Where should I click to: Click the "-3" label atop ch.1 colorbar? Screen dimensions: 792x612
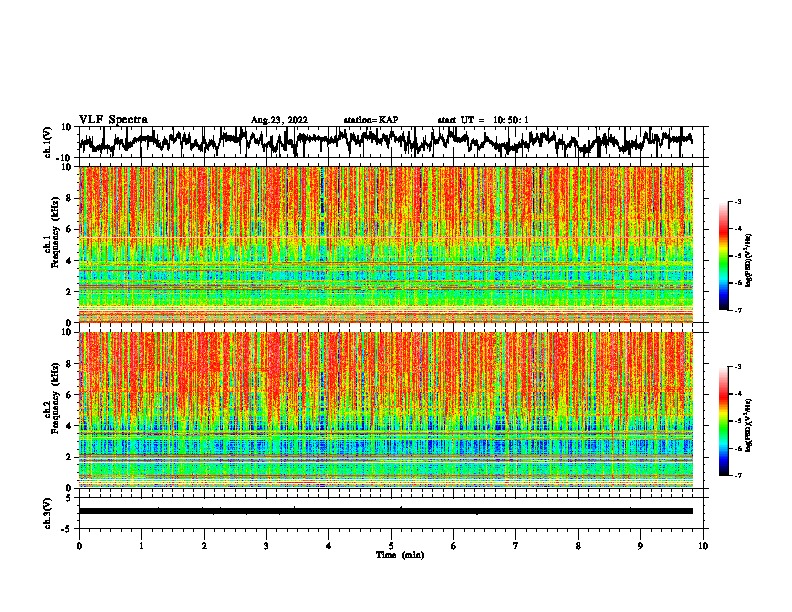pyautogui.click(x=738, y=201)
